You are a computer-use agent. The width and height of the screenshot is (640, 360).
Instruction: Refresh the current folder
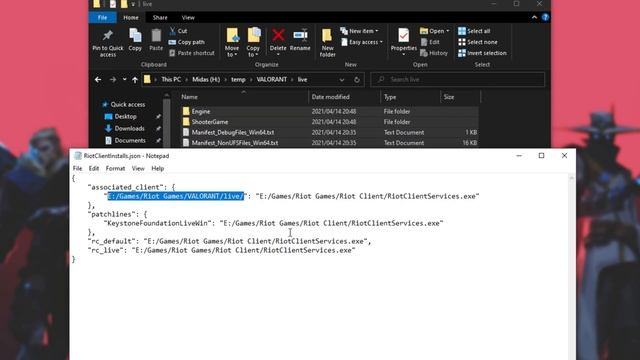pos(357,80)
